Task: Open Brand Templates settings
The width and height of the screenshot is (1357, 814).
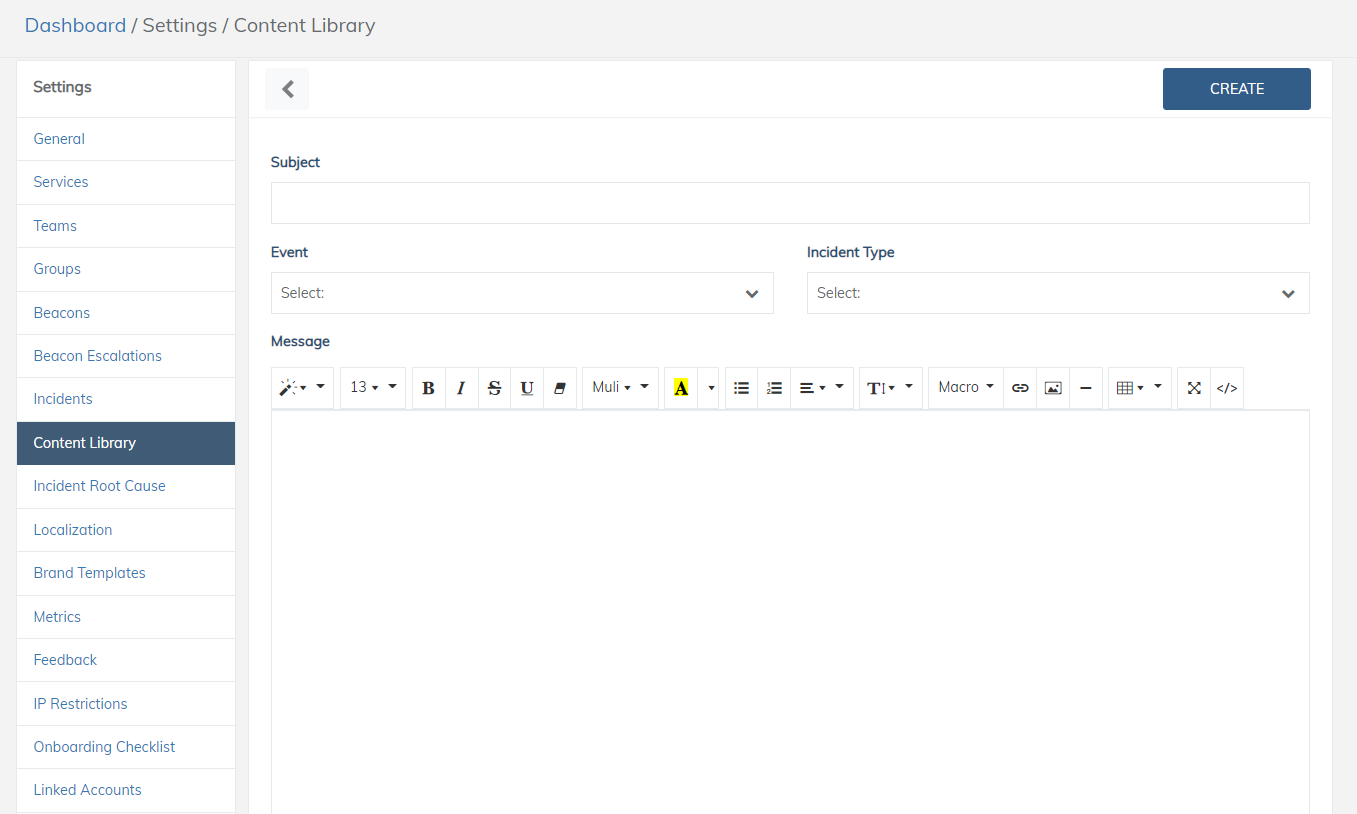Action: tap(126, 573)
